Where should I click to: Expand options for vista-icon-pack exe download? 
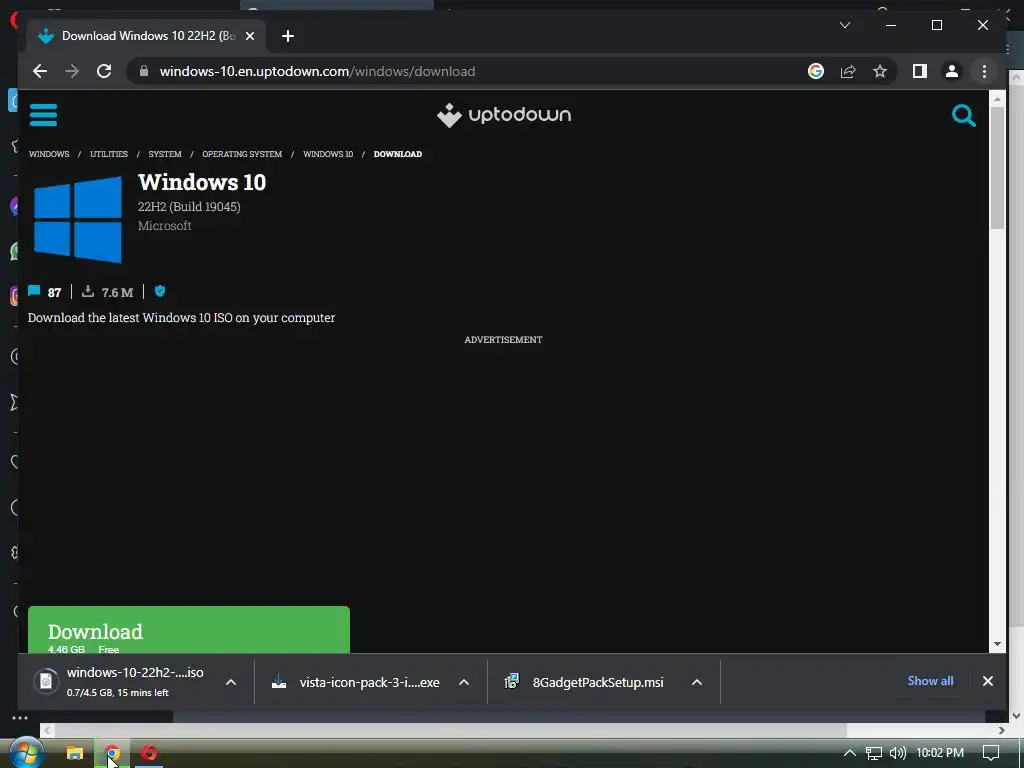(x=464, y=682)
